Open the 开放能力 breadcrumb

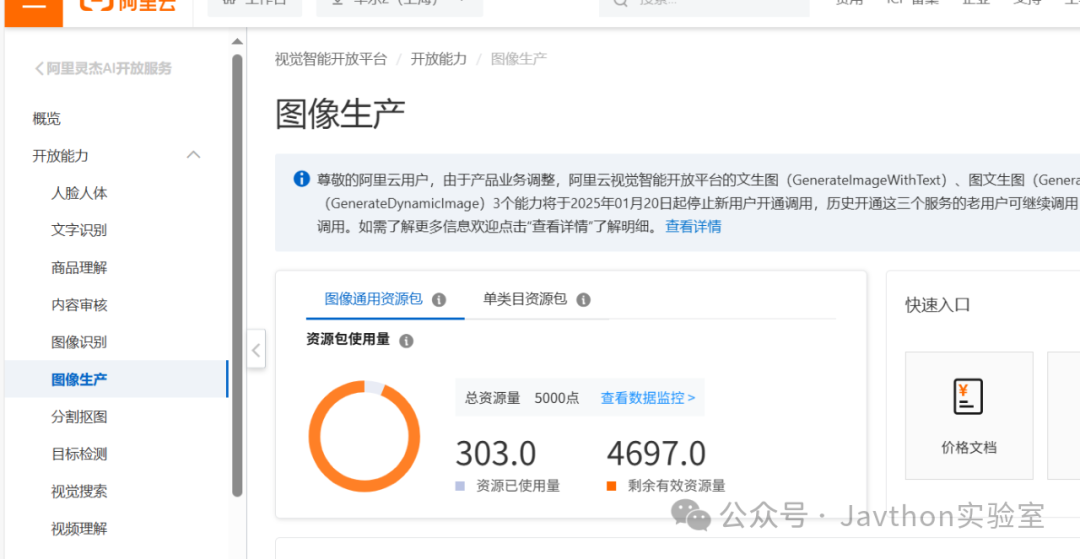coord(439,59)
